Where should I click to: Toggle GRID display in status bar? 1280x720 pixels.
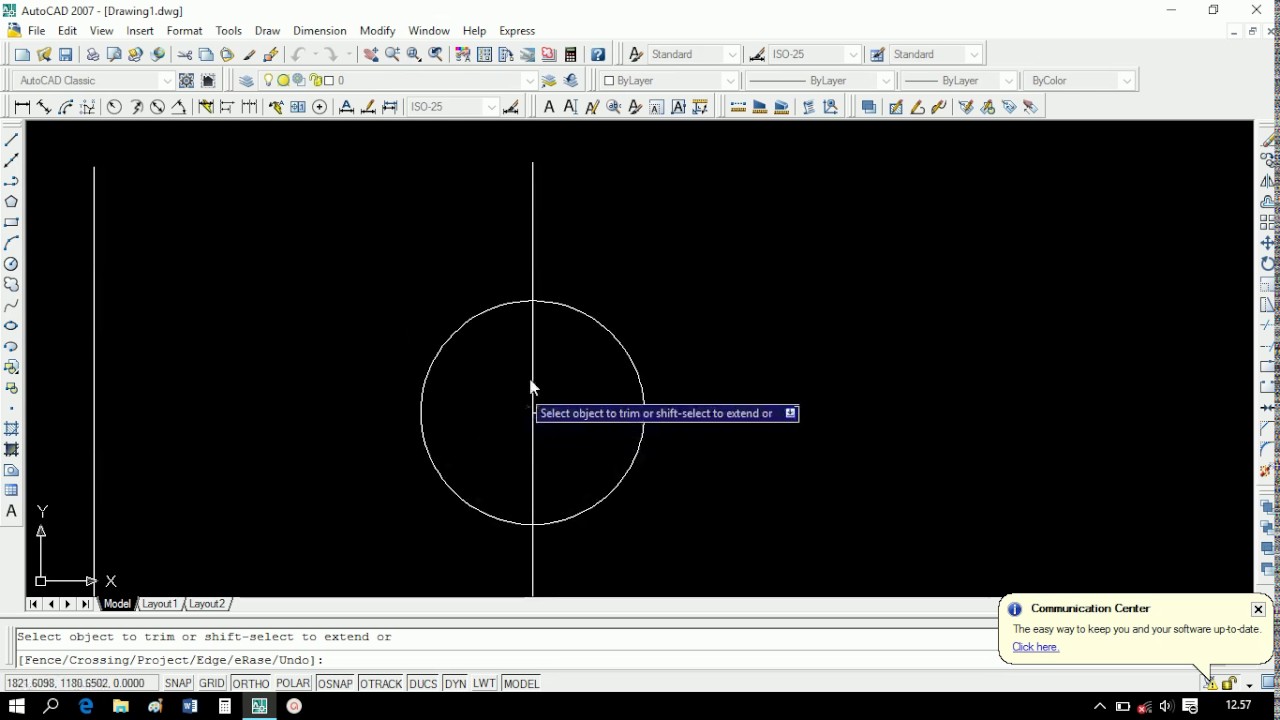(x=212, y=683)
